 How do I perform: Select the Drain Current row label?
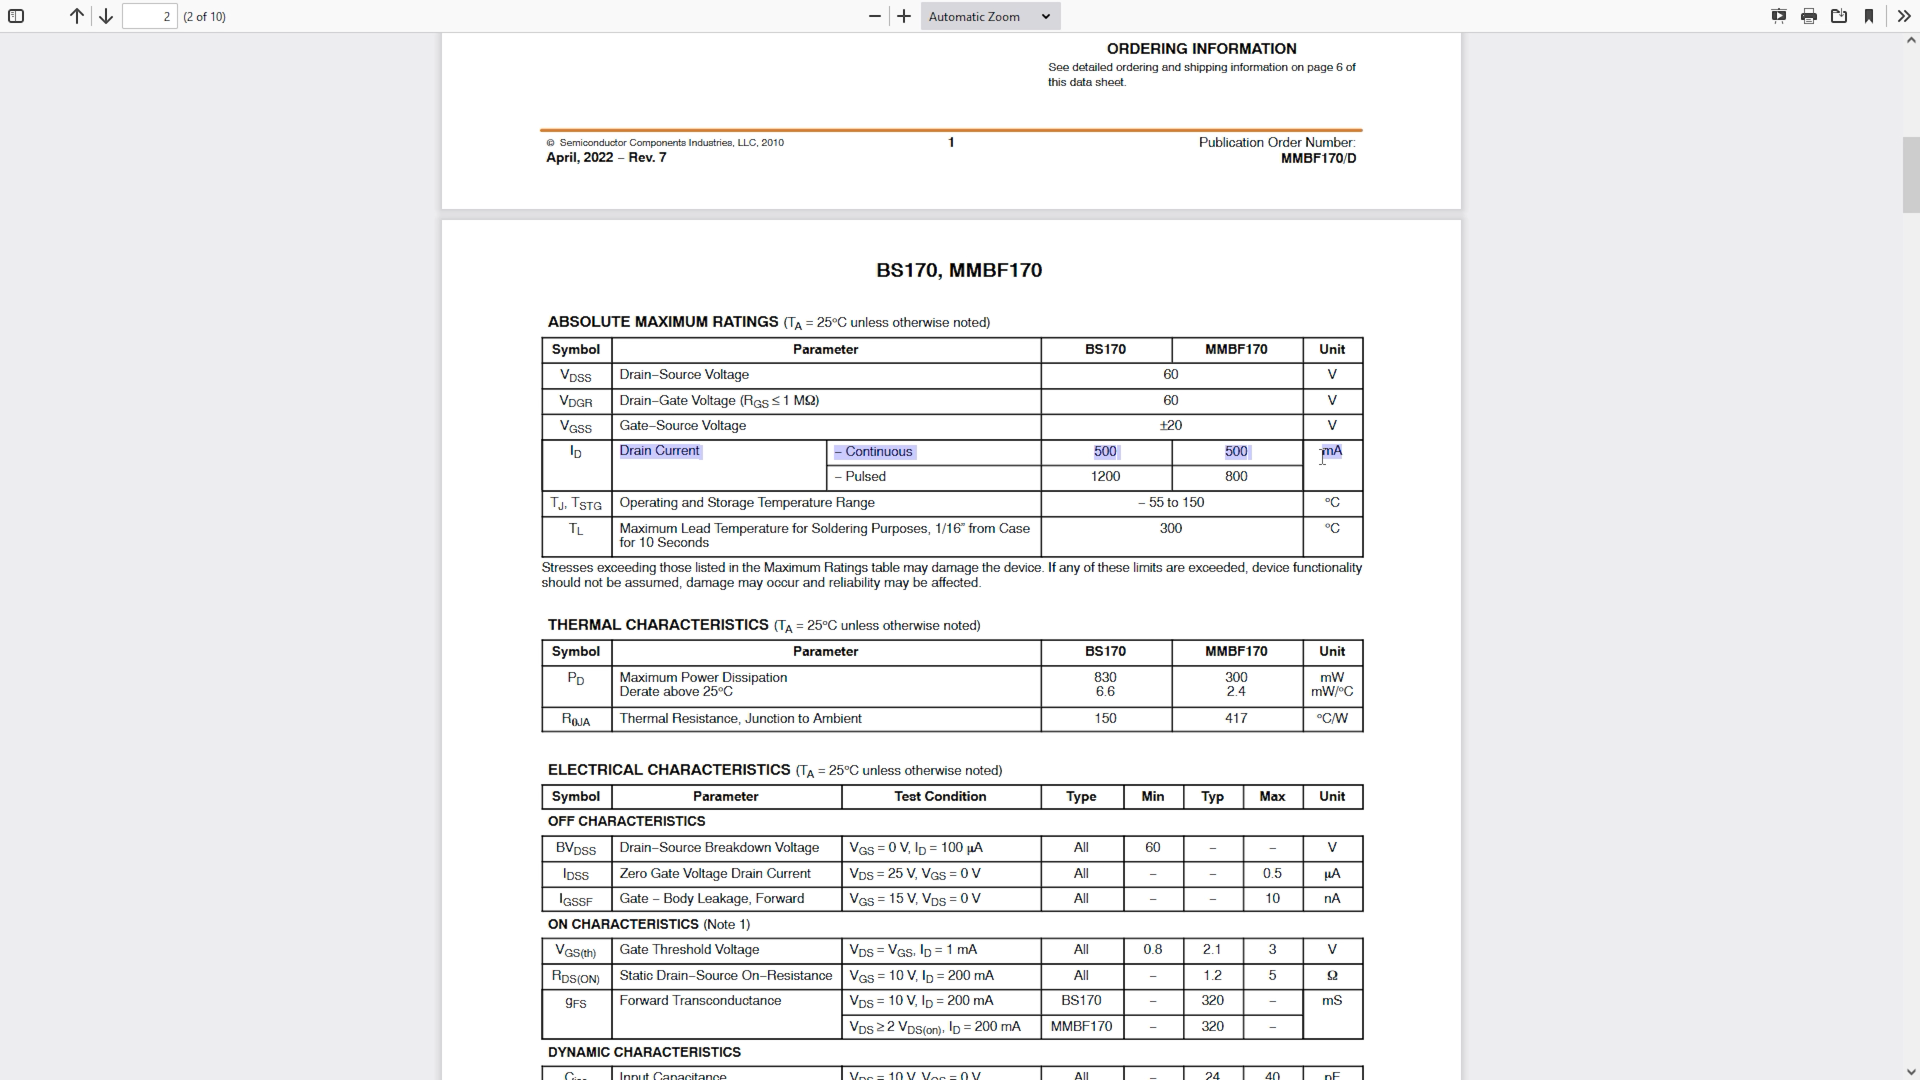pos(659,450)
